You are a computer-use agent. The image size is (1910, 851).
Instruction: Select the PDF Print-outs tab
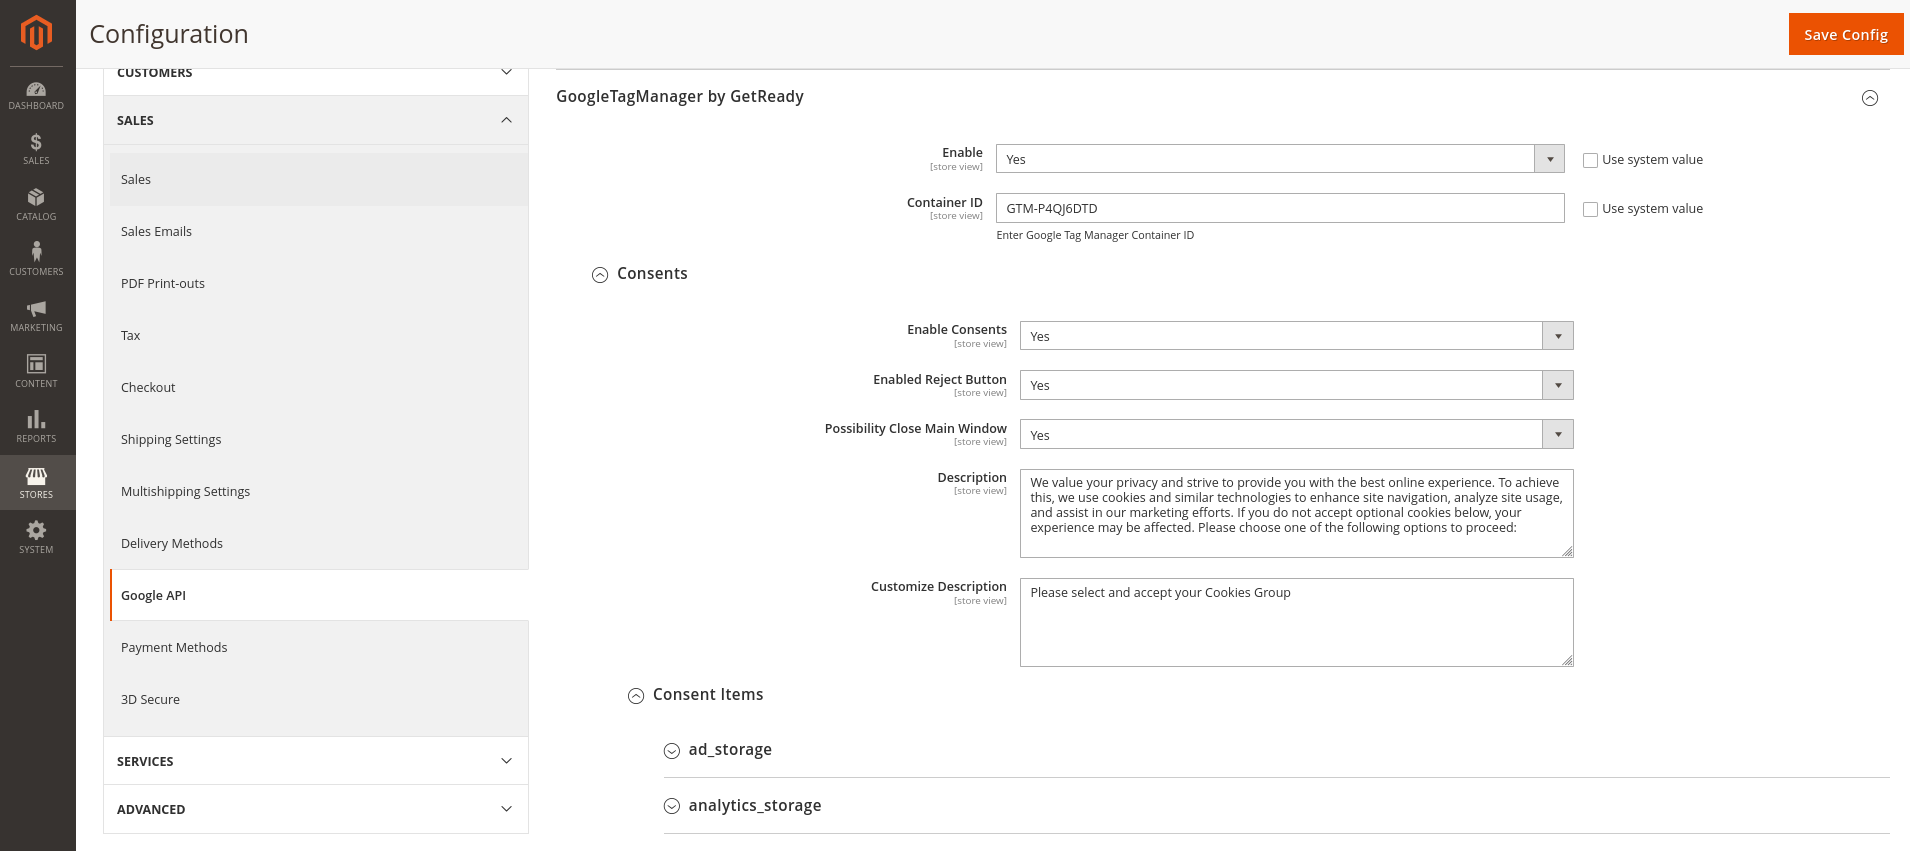tap(319, 283)
